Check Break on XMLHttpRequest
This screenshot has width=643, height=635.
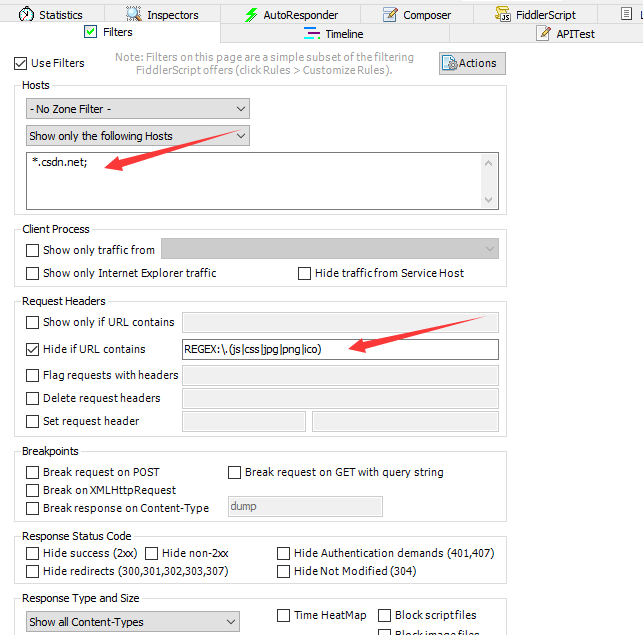click(x=32, y=491)
